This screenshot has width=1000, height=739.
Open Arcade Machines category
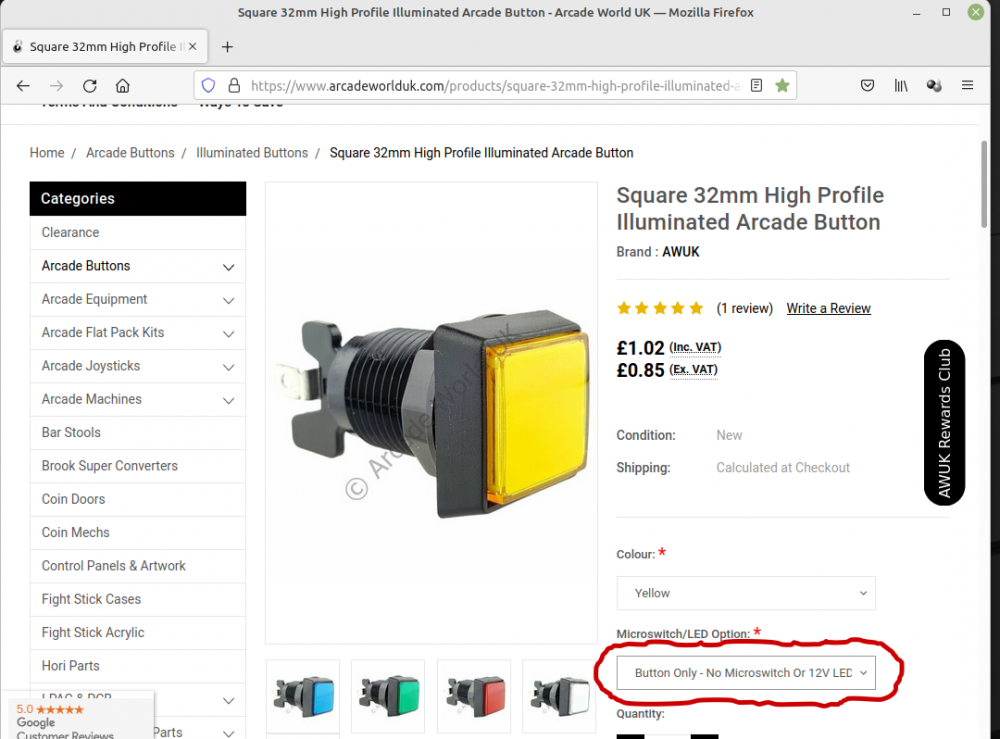[x=91, y=399]
